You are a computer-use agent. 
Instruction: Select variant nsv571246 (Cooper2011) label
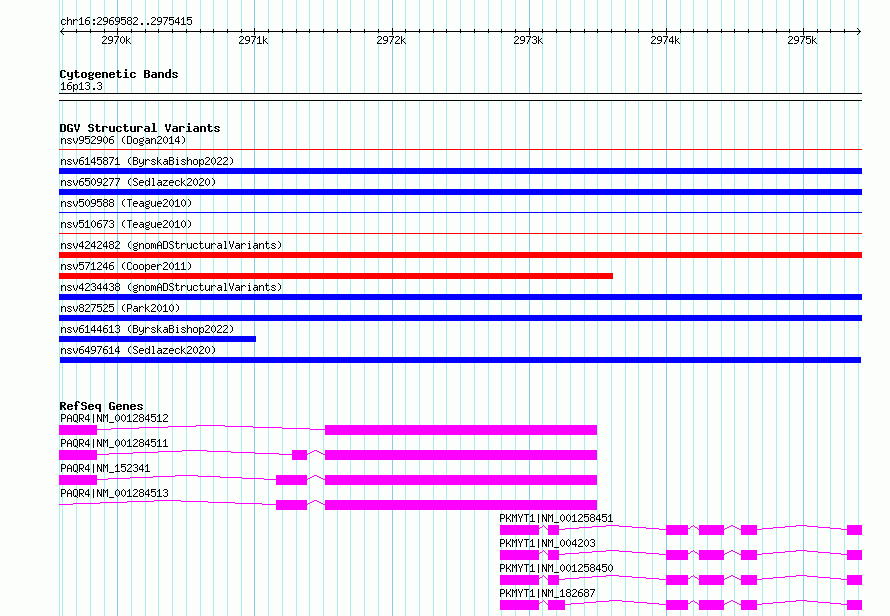point(126,266)
